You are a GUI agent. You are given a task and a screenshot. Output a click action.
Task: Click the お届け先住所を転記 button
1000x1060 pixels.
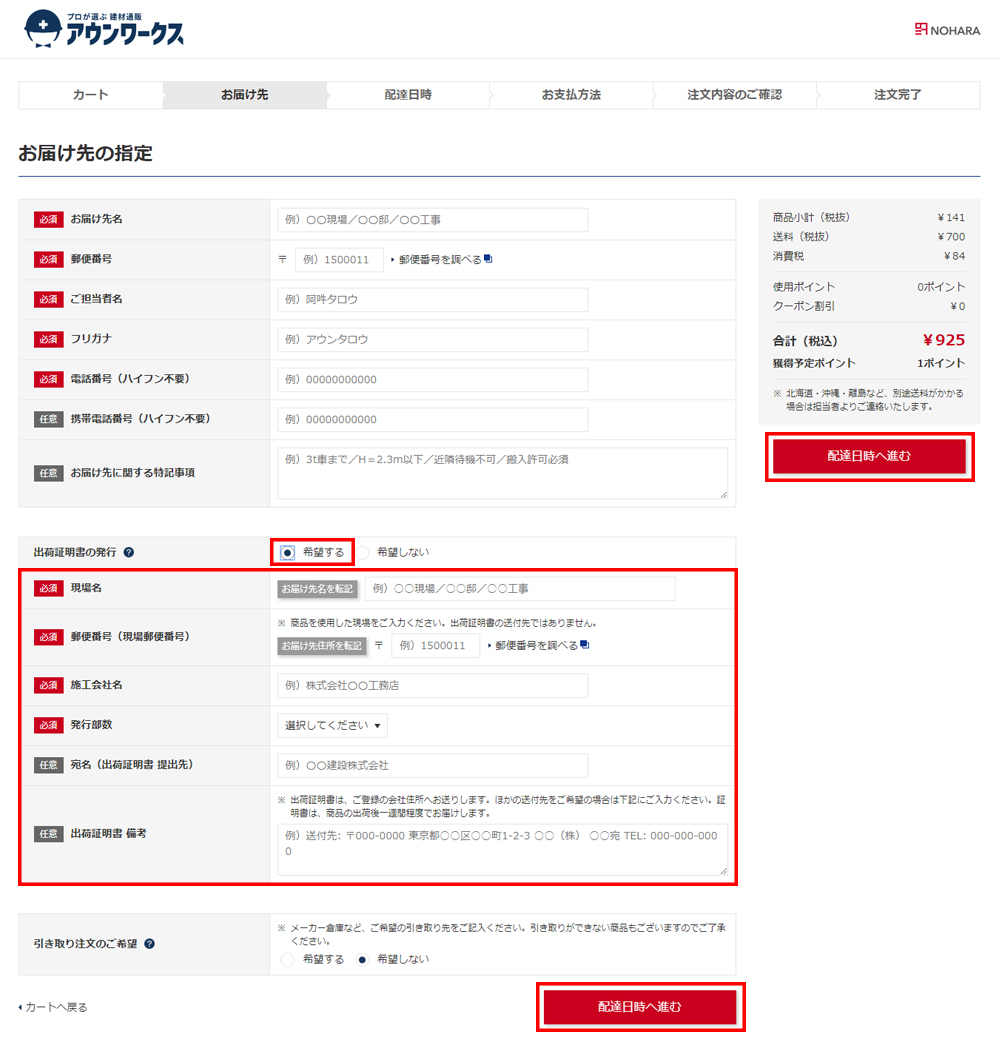[x=322, y=646]
